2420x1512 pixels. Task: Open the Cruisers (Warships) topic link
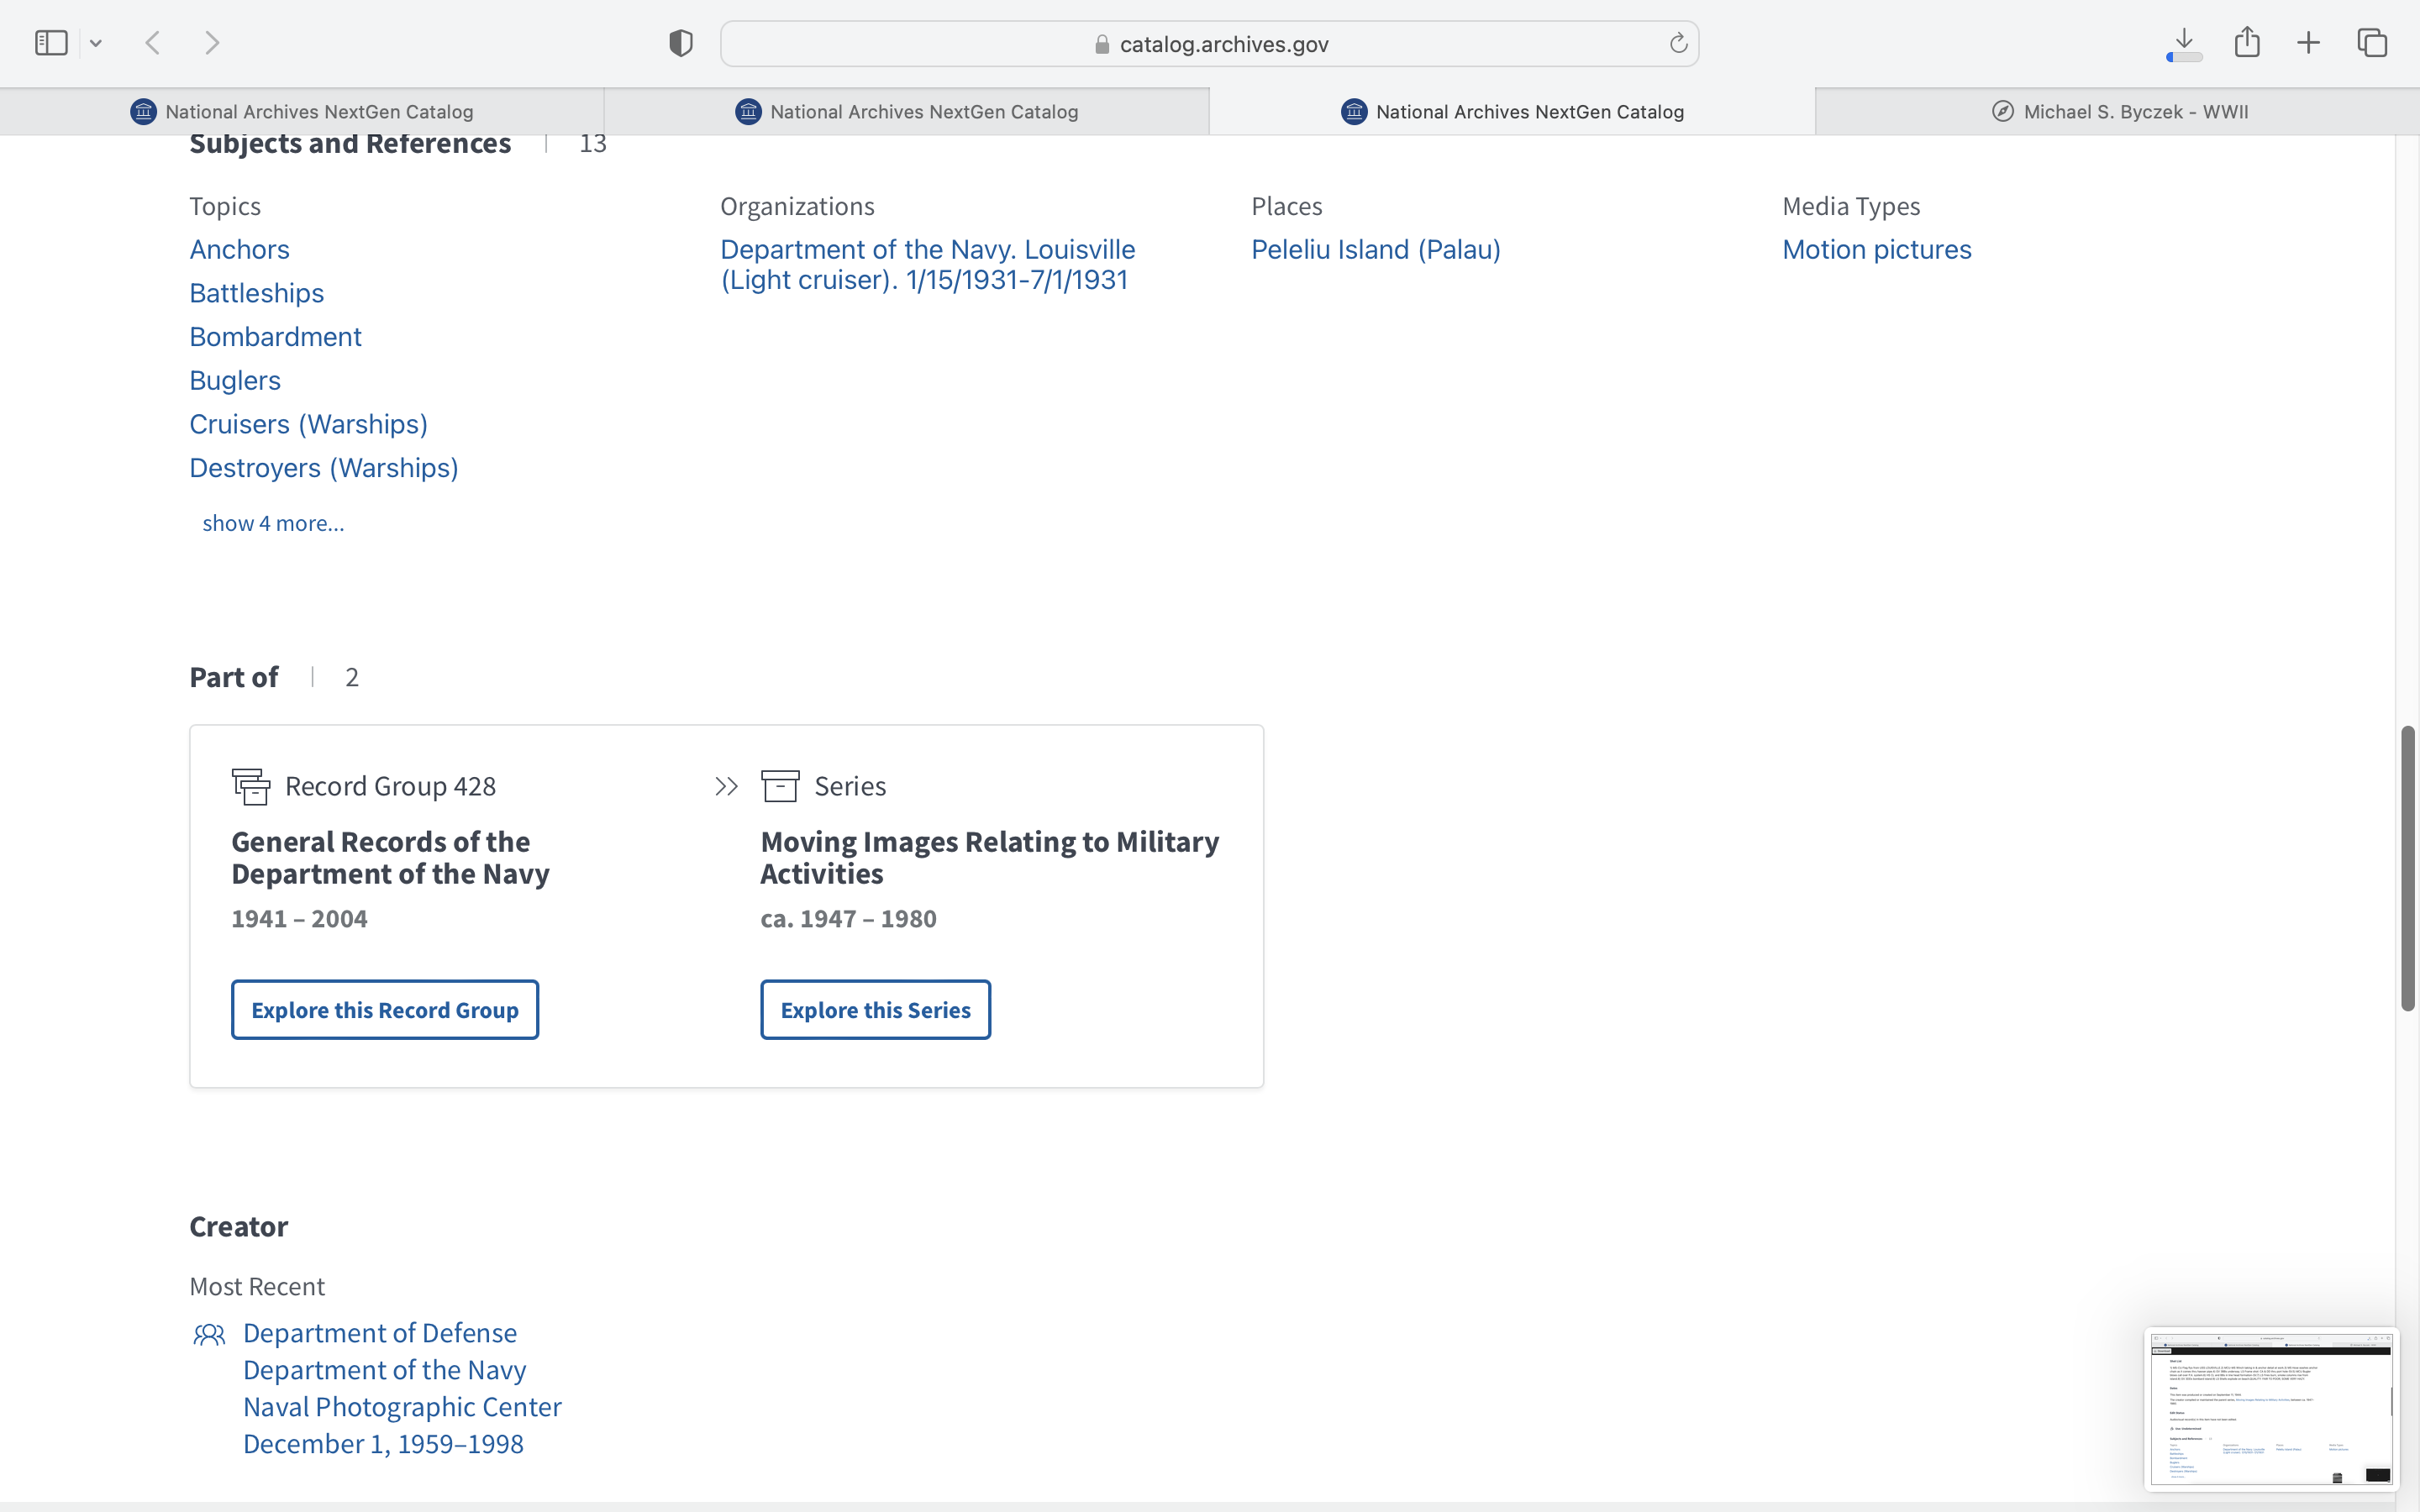(x=308, y=424)
